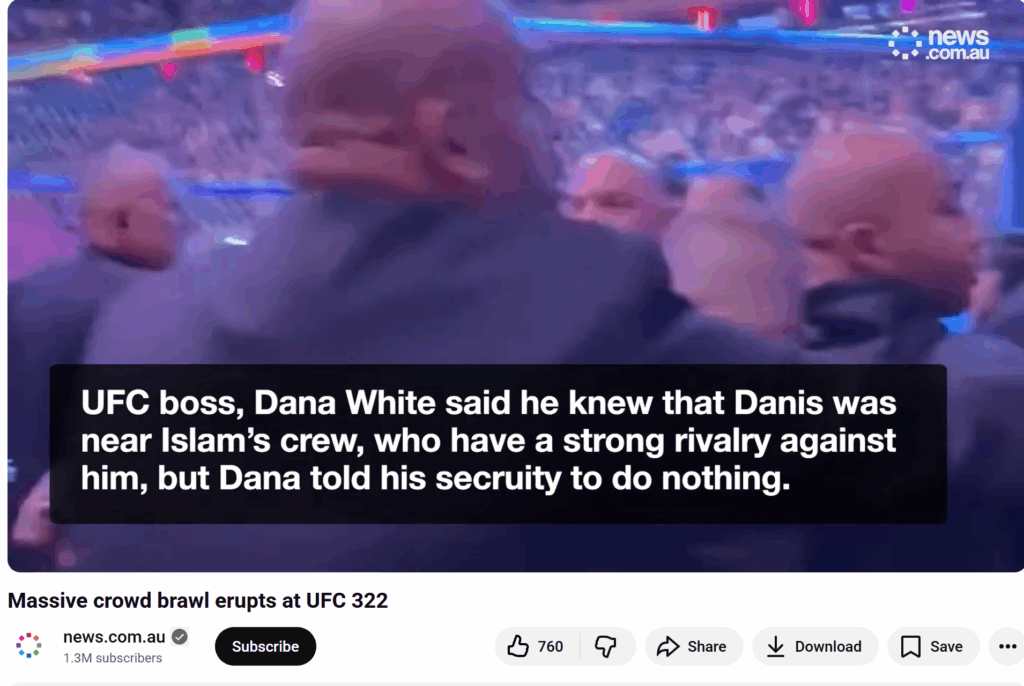Image resolution: width=1024 pixels, height=686 pixels.
Task: Subscribe to the news.com.au channel
Action: pos(265,646)
